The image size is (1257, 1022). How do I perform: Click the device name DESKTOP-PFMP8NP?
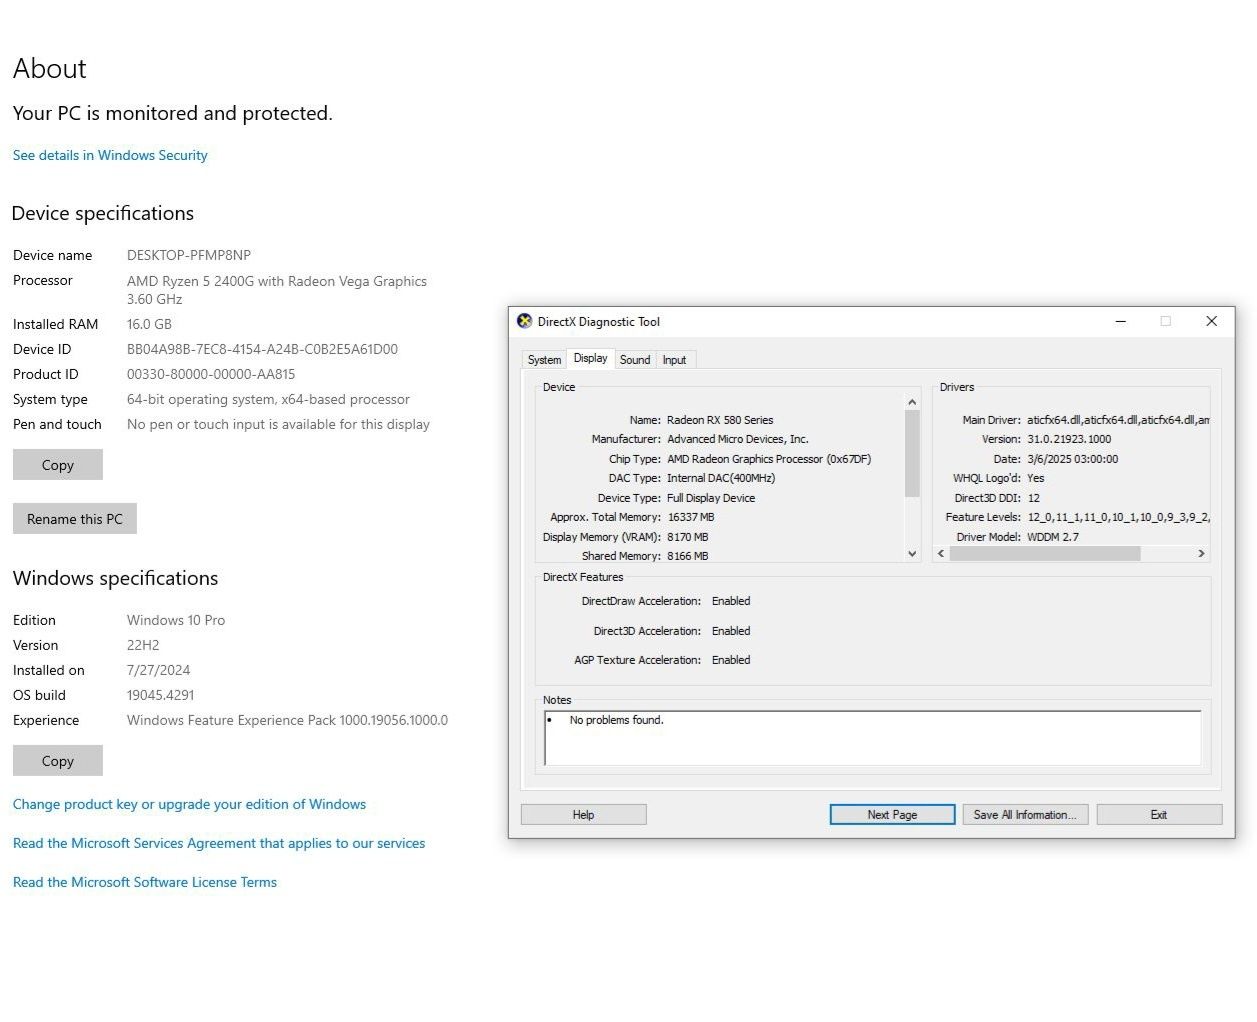[x=189, y=255]
